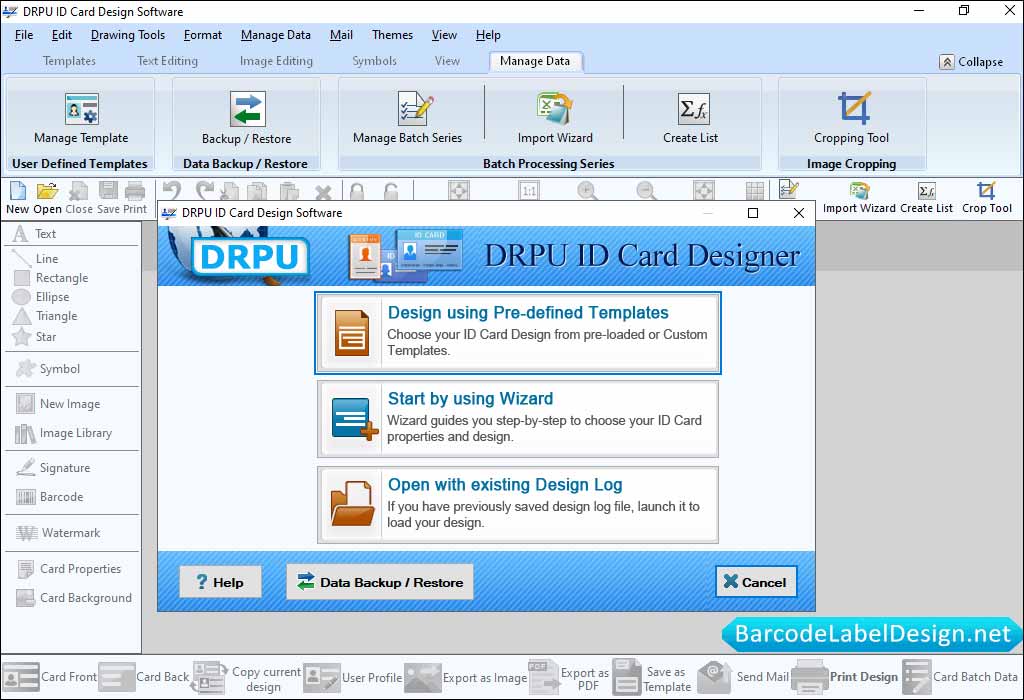Viewport: 1024px width, 700px height.
Task: Click Import Wizard in quick toolbar
Action: pyautogui.click(x=859, y=199)
